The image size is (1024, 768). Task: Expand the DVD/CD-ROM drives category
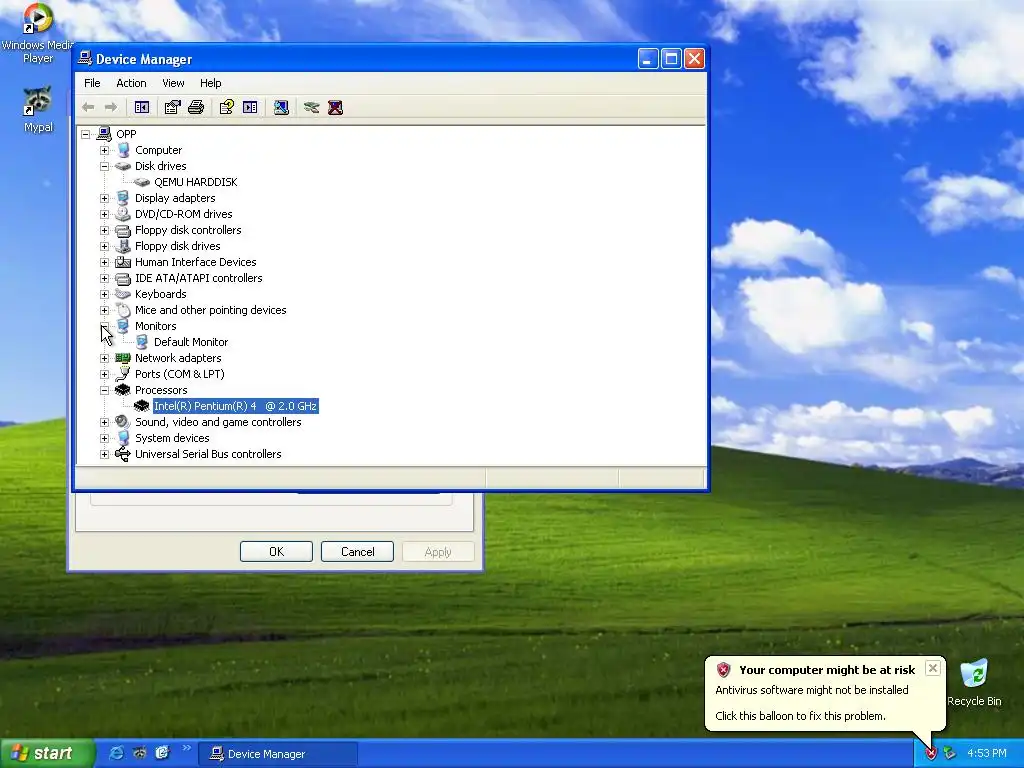[x=104, y=214]
